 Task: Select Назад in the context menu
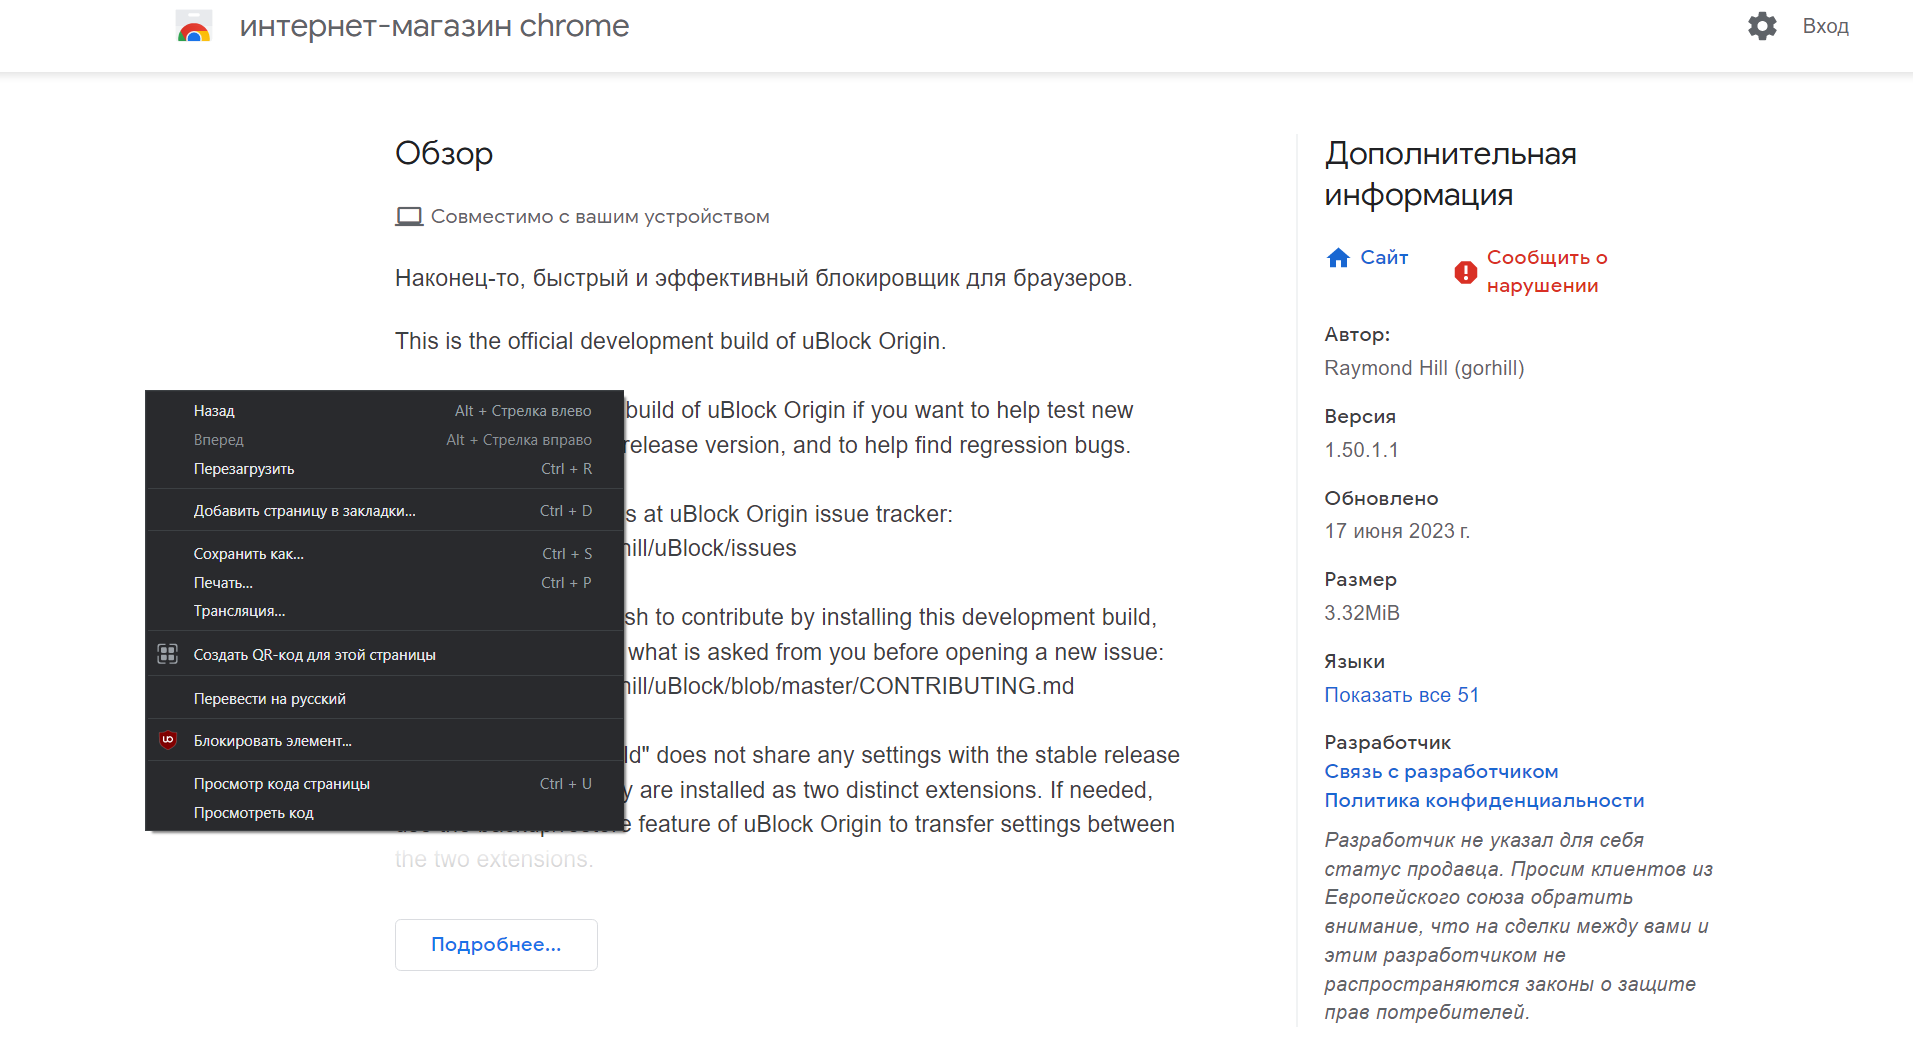tap(385, 411)
